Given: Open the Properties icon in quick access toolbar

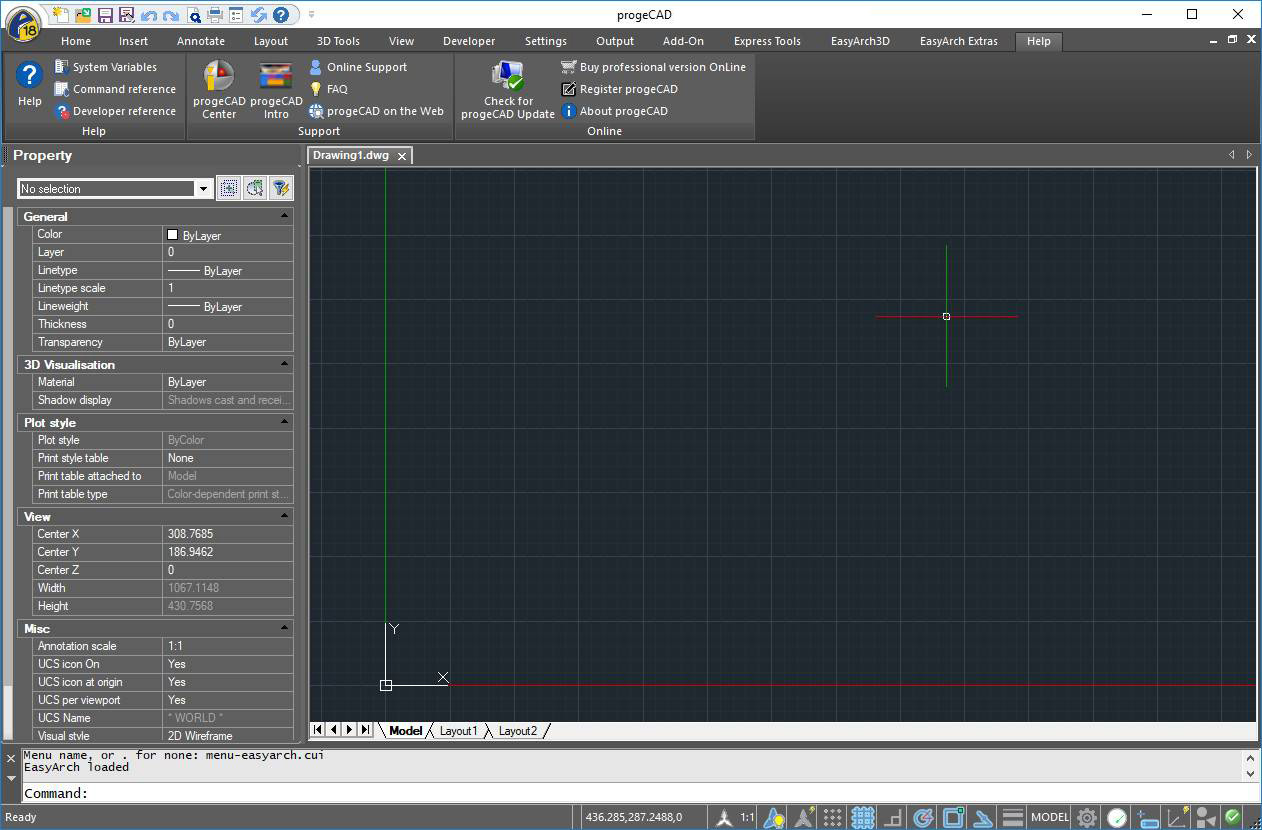Looking at the screenshot, I should click(236, 15).
